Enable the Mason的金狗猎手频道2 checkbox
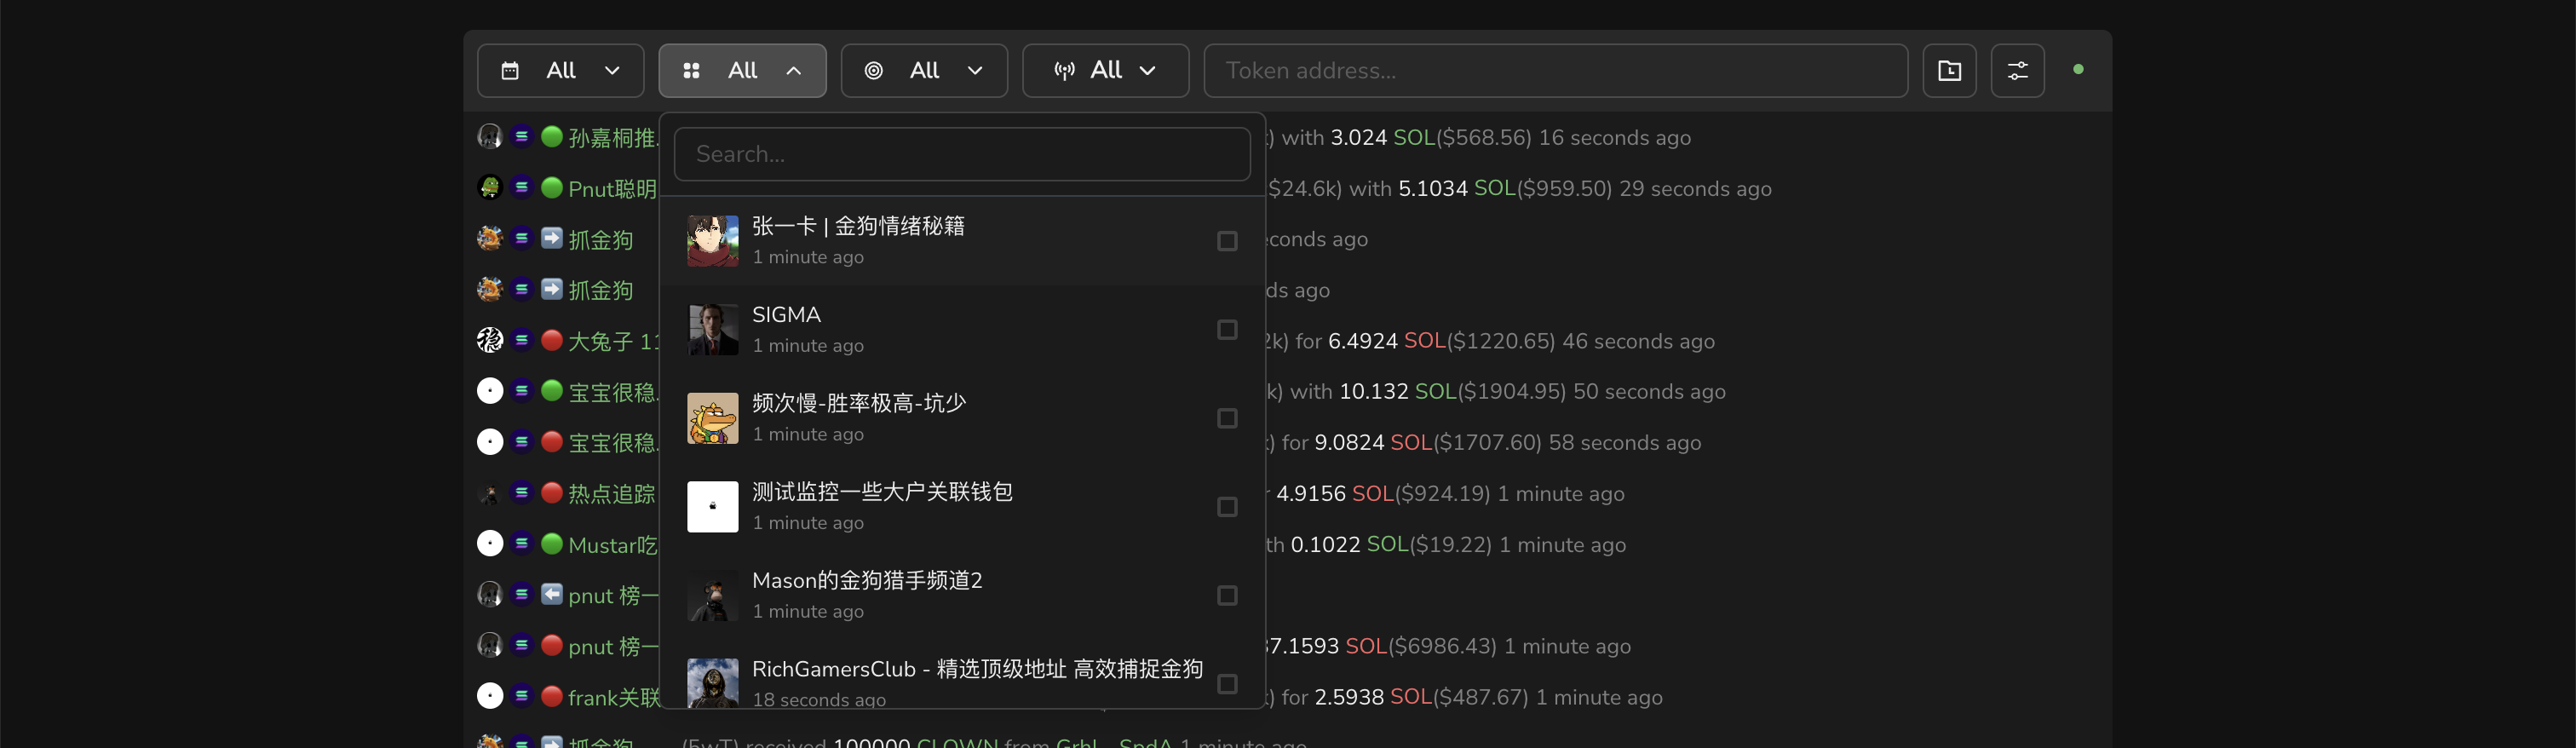The image size is (2576, 748). tap(1226, 596)
